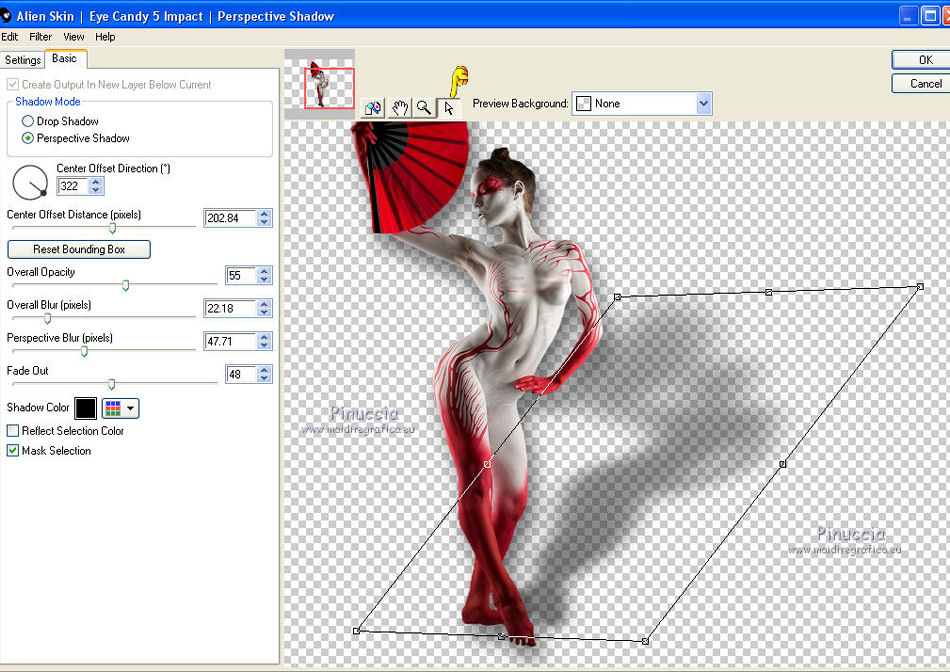This screenshot has width=950, height=672.
Task: Click the Alien Skin title bar icon
Action: point(5,15)
